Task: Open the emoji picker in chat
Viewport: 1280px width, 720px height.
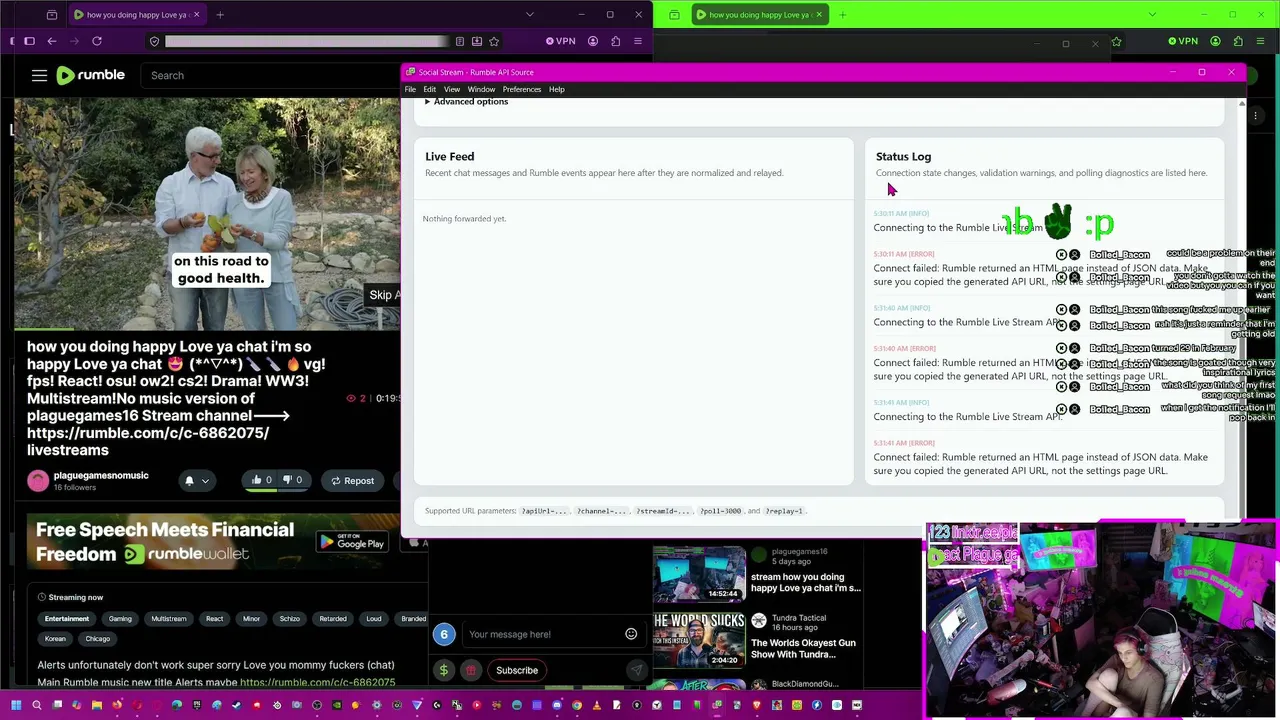Action: coord(631,634)
